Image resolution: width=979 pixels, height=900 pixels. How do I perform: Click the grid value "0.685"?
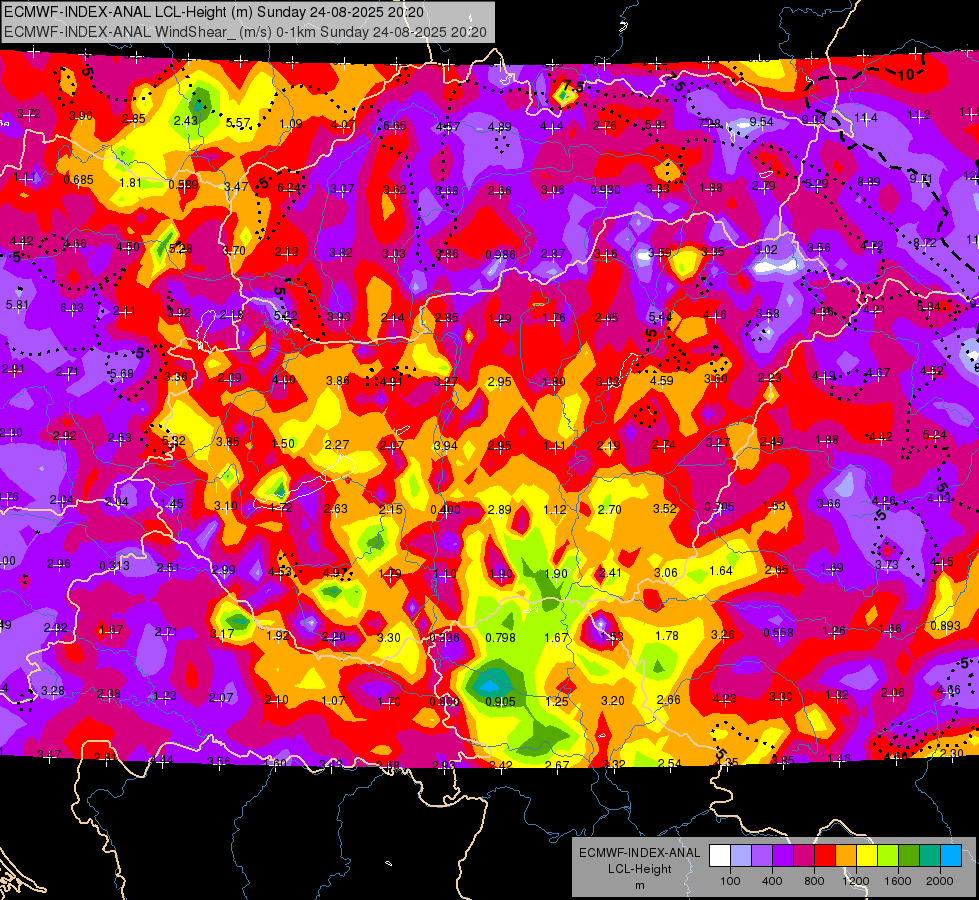click(79, 180)
